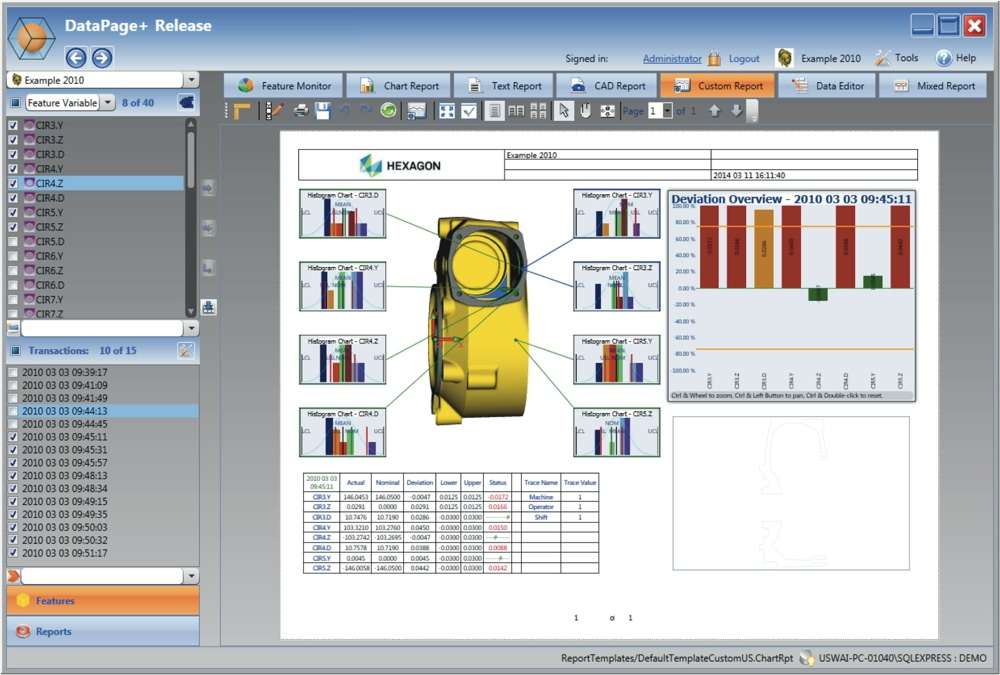Image resolution: width=1000 pixels, height=675 pixels.
Task: Switch to single page view icon
Action: 494,111
